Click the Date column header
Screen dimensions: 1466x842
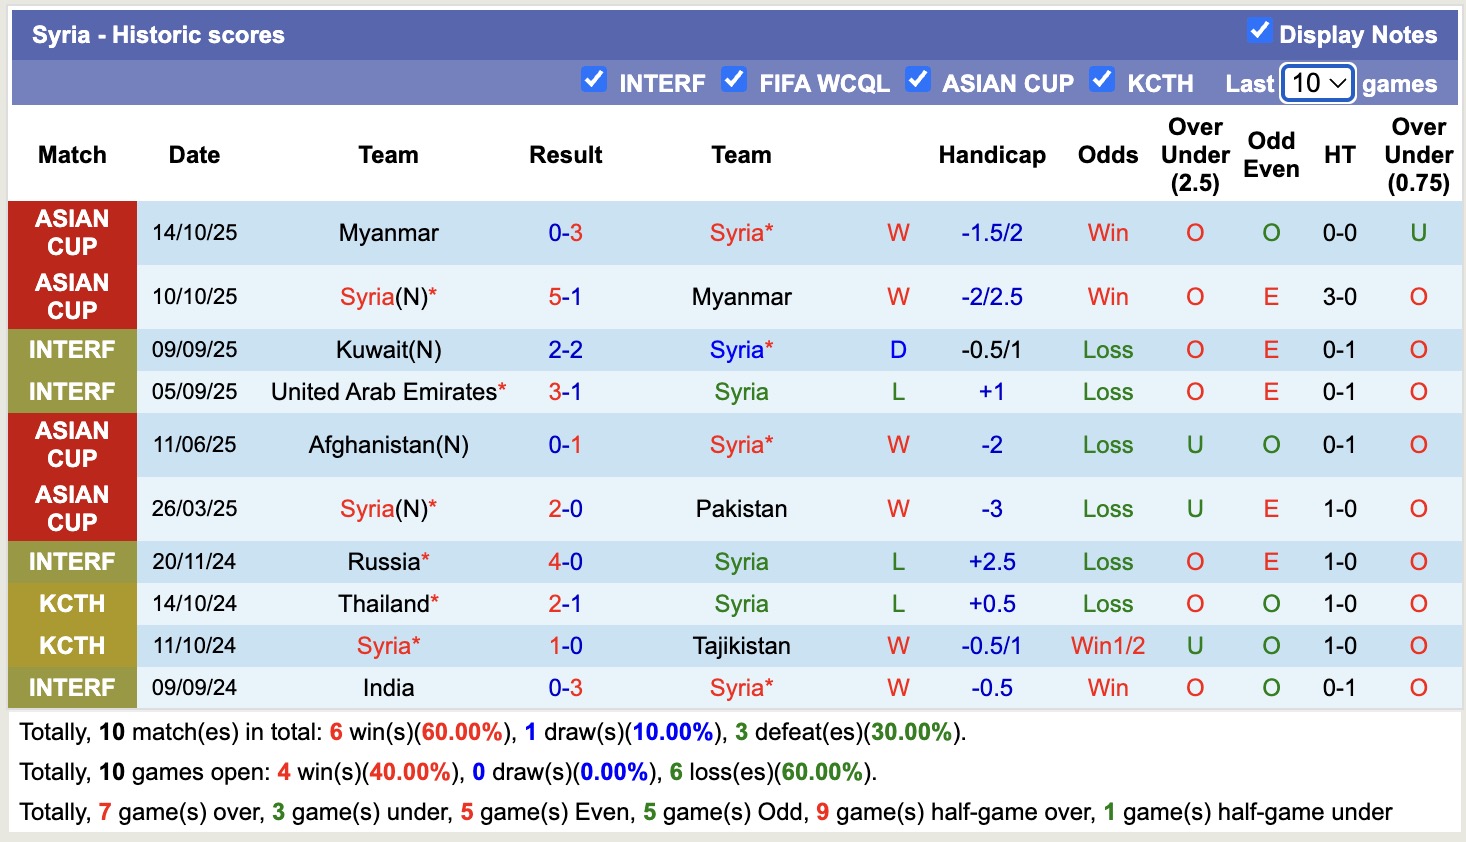coord(194,155)
